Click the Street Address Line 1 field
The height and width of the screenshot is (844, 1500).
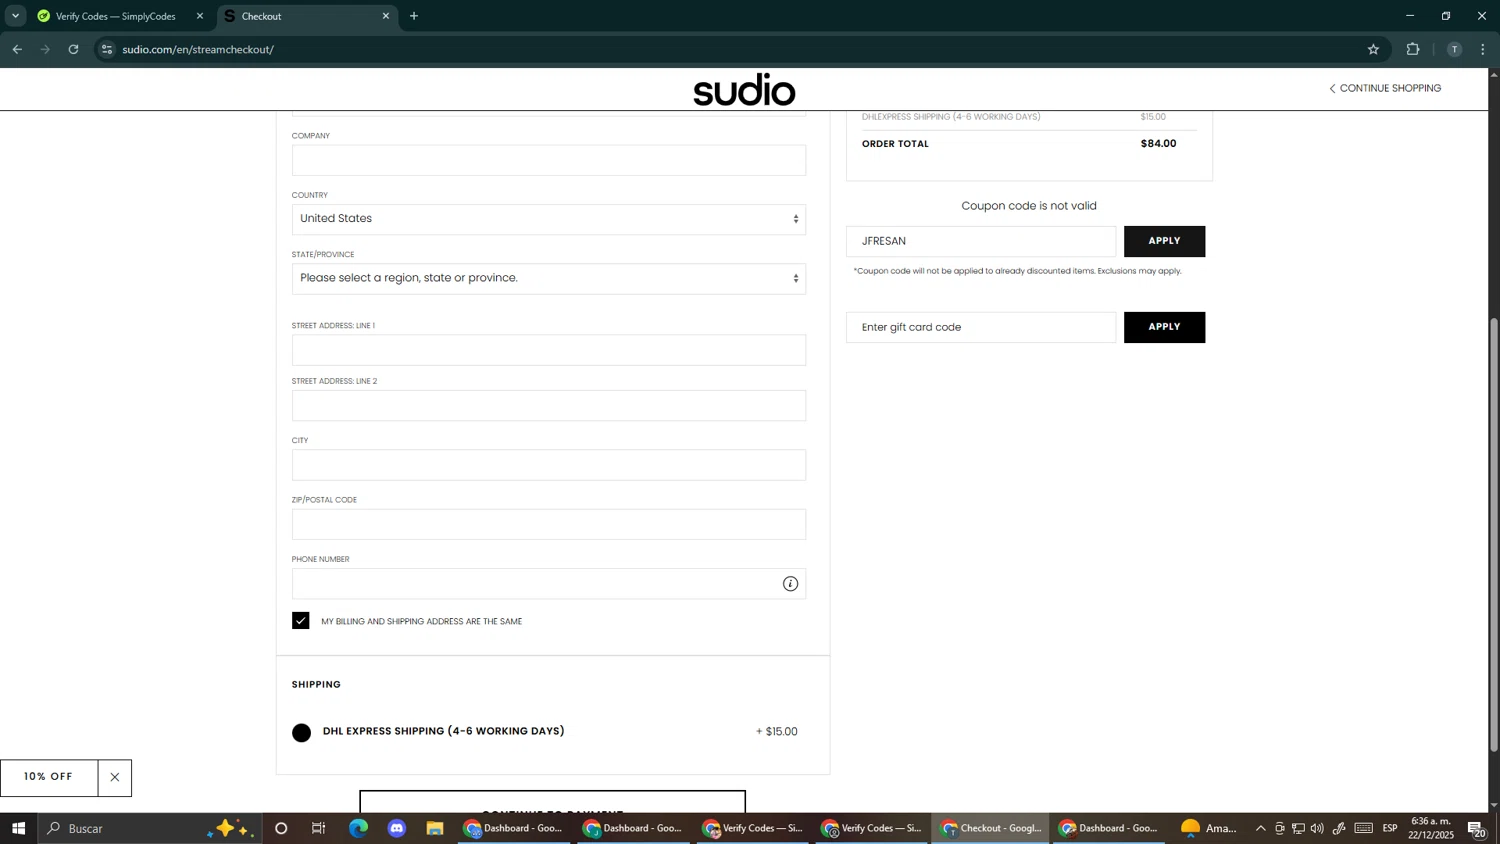point(549,350)
